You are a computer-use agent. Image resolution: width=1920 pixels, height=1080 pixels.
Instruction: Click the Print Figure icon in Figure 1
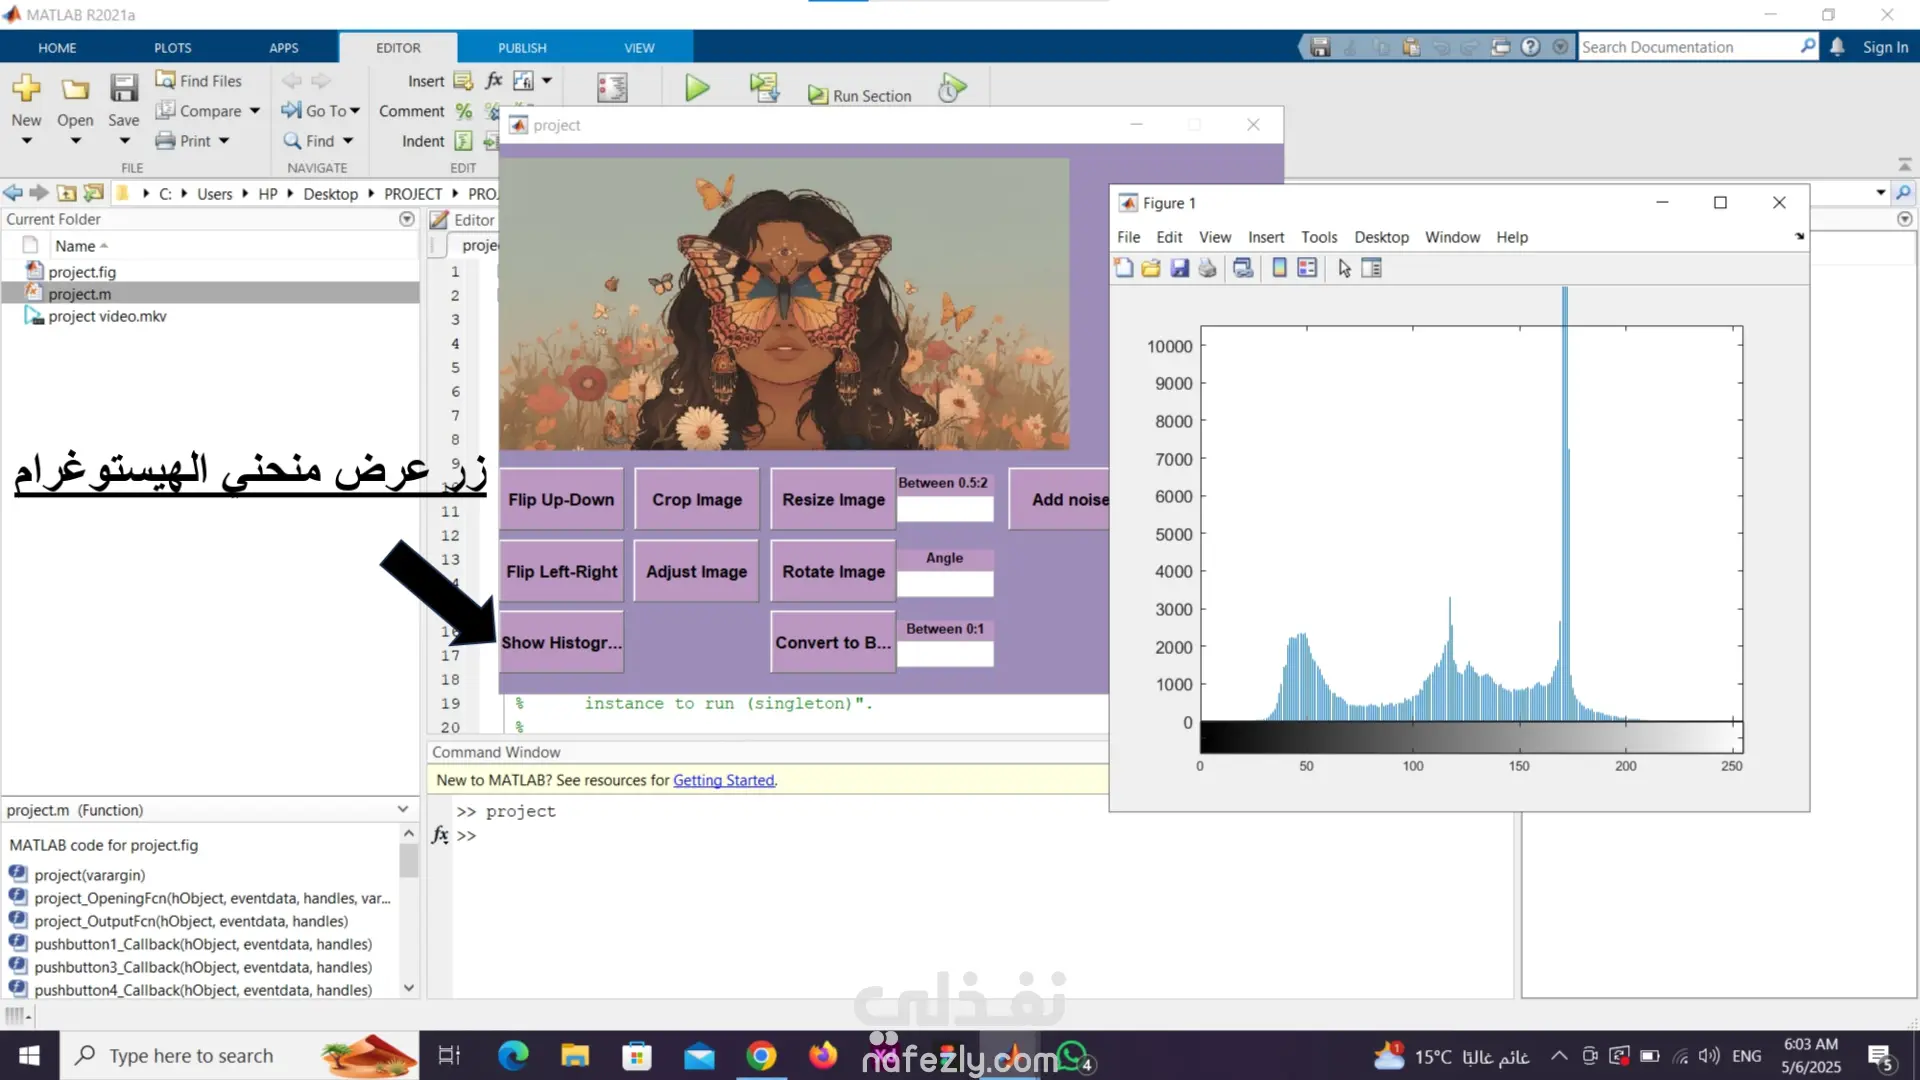(1208, 268)
